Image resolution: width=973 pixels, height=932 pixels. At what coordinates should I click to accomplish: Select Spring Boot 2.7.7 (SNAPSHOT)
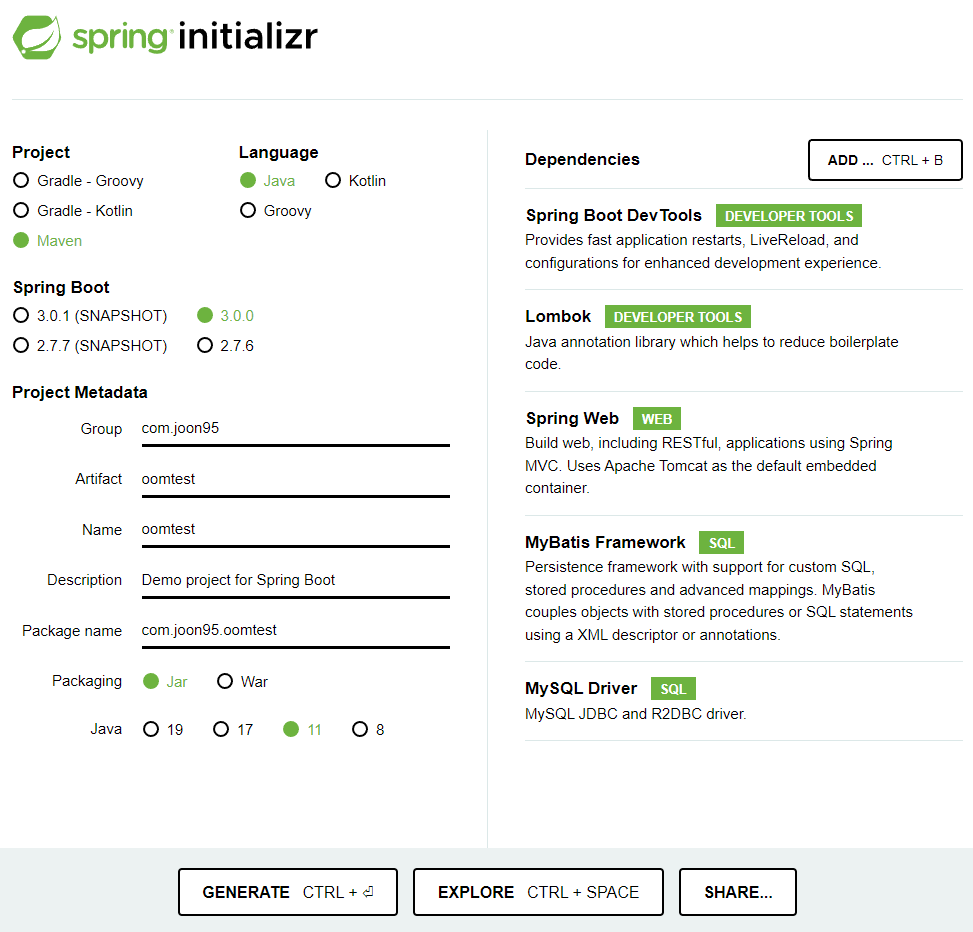click(90, 345)
